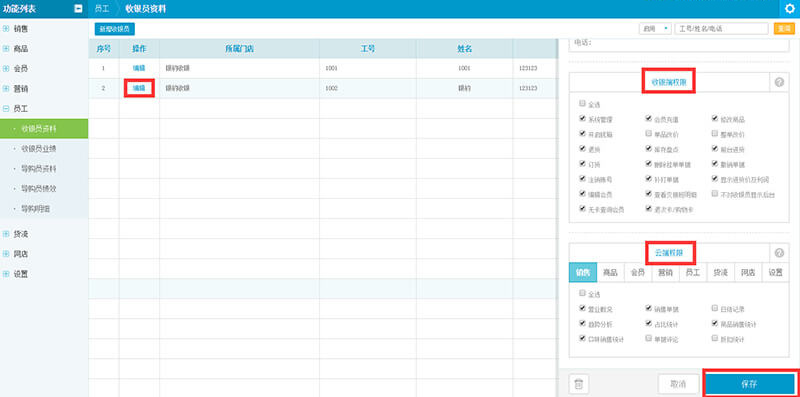The width and height of the screenshot is (800, 397).
Task: Expand the 设置 group in the sidebar
Action: (6, 274)
